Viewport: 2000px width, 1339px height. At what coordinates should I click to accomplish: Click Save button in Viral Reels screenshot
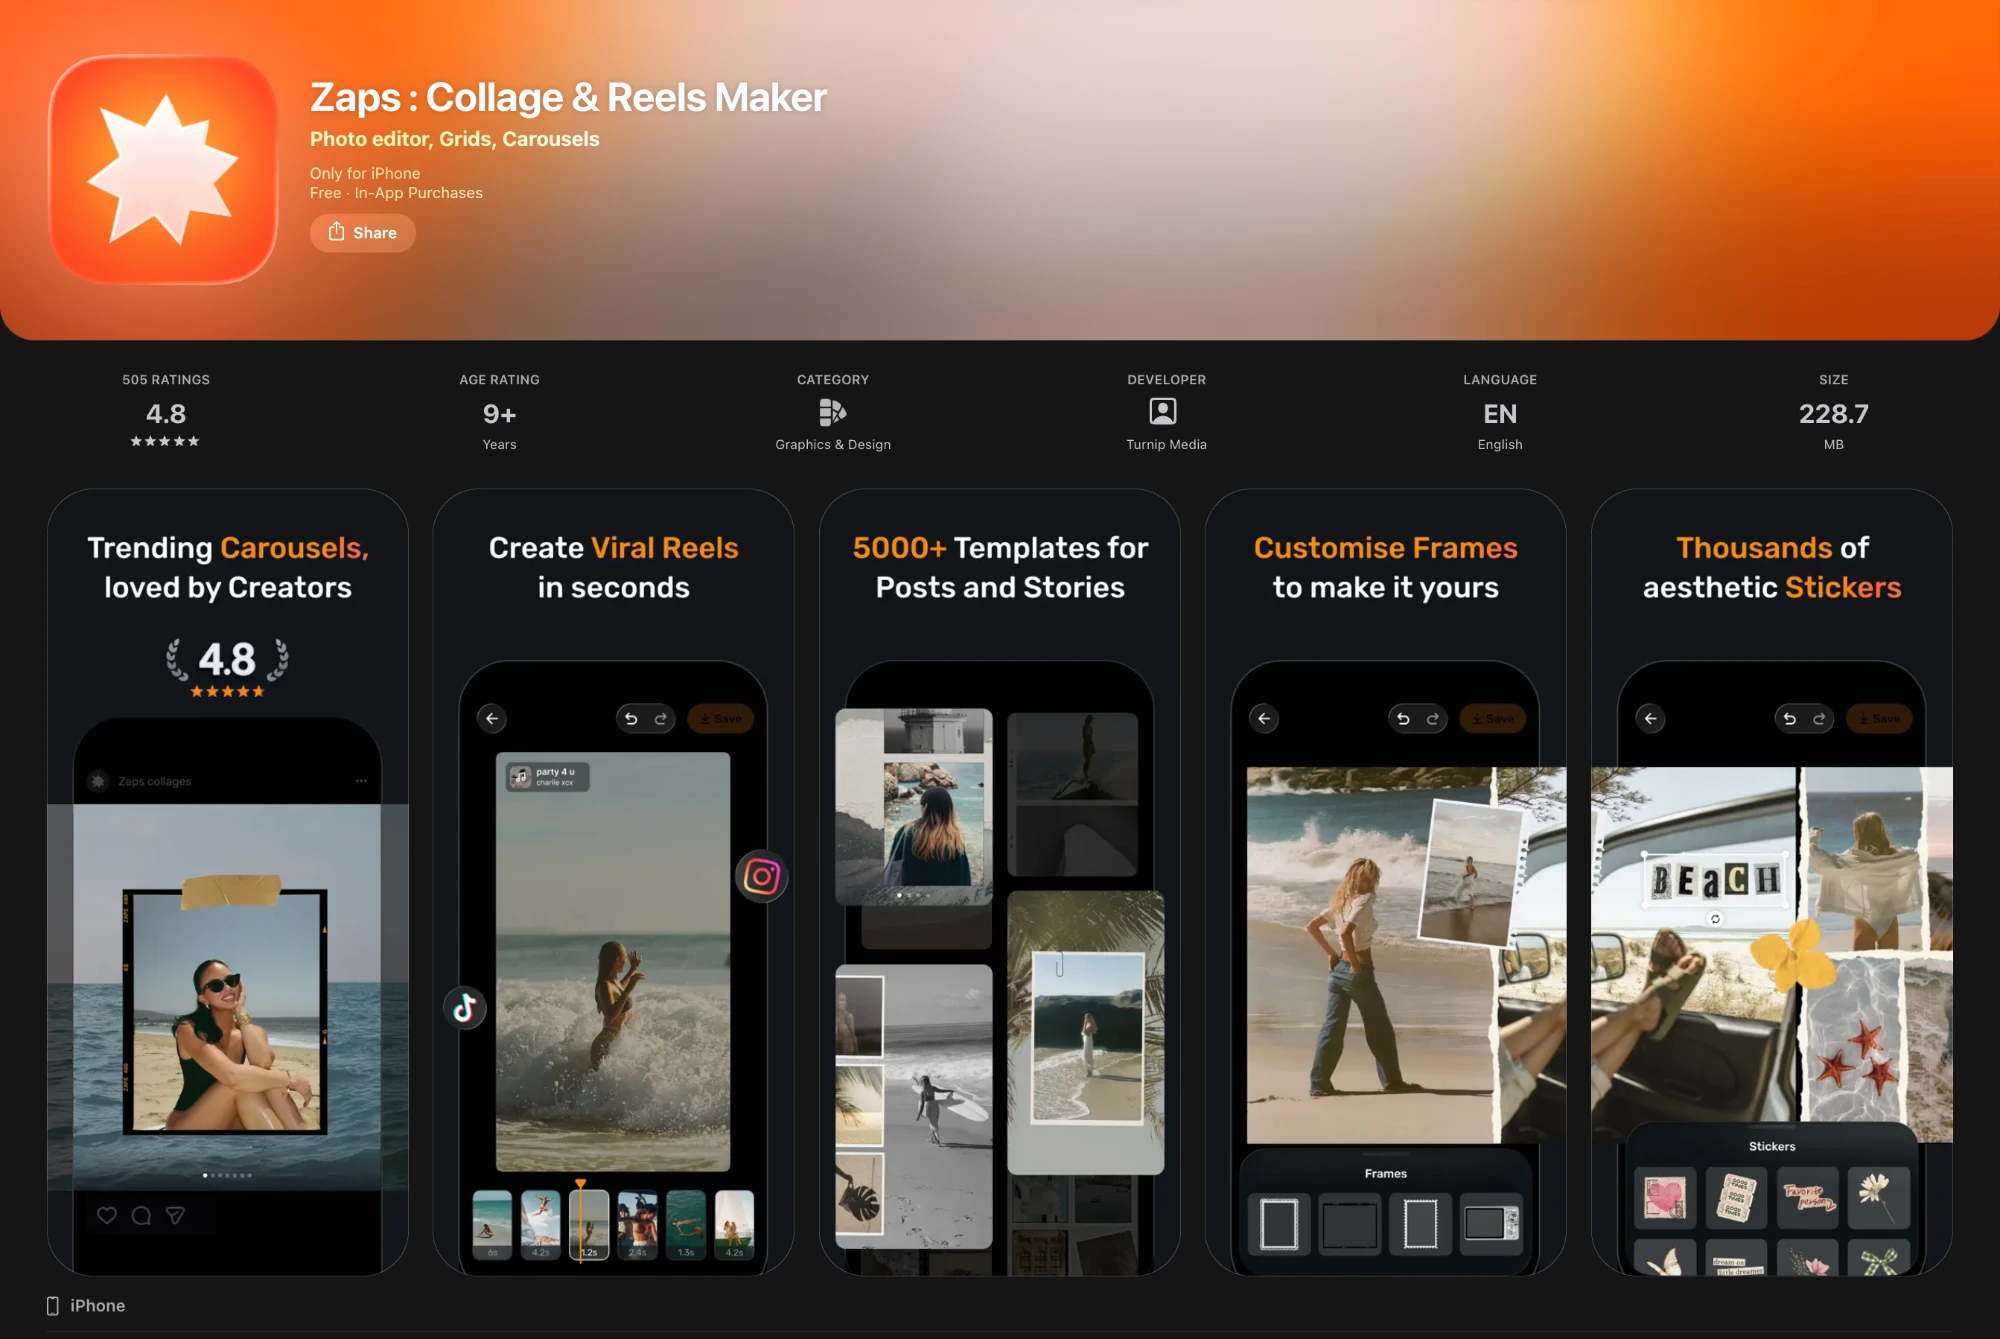(721, 718)
